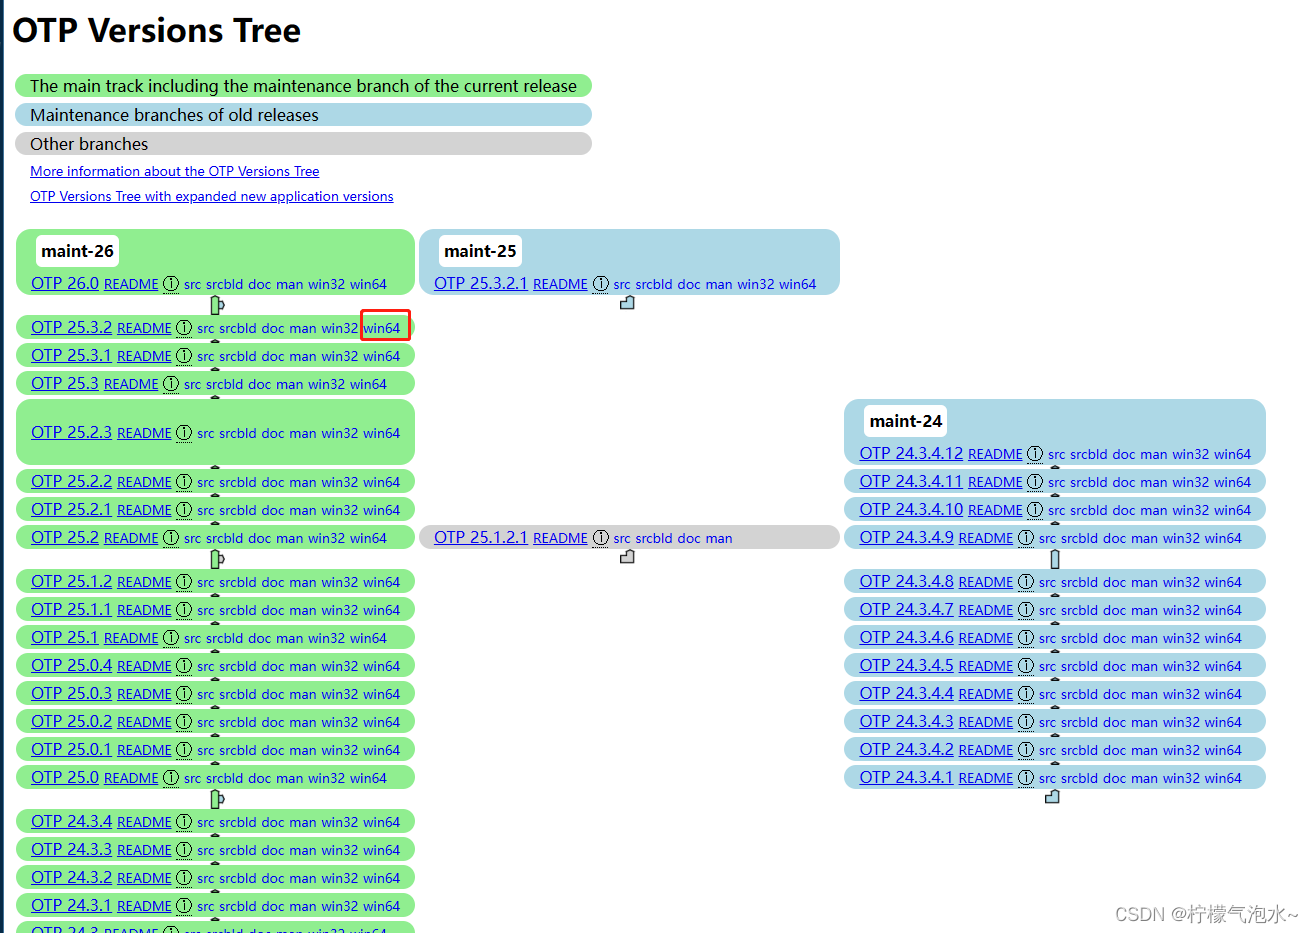This screenshot has width=1313, height=933.
Task: Download win64 installer for OTP 25.3.2
Action: click(381, 328)
